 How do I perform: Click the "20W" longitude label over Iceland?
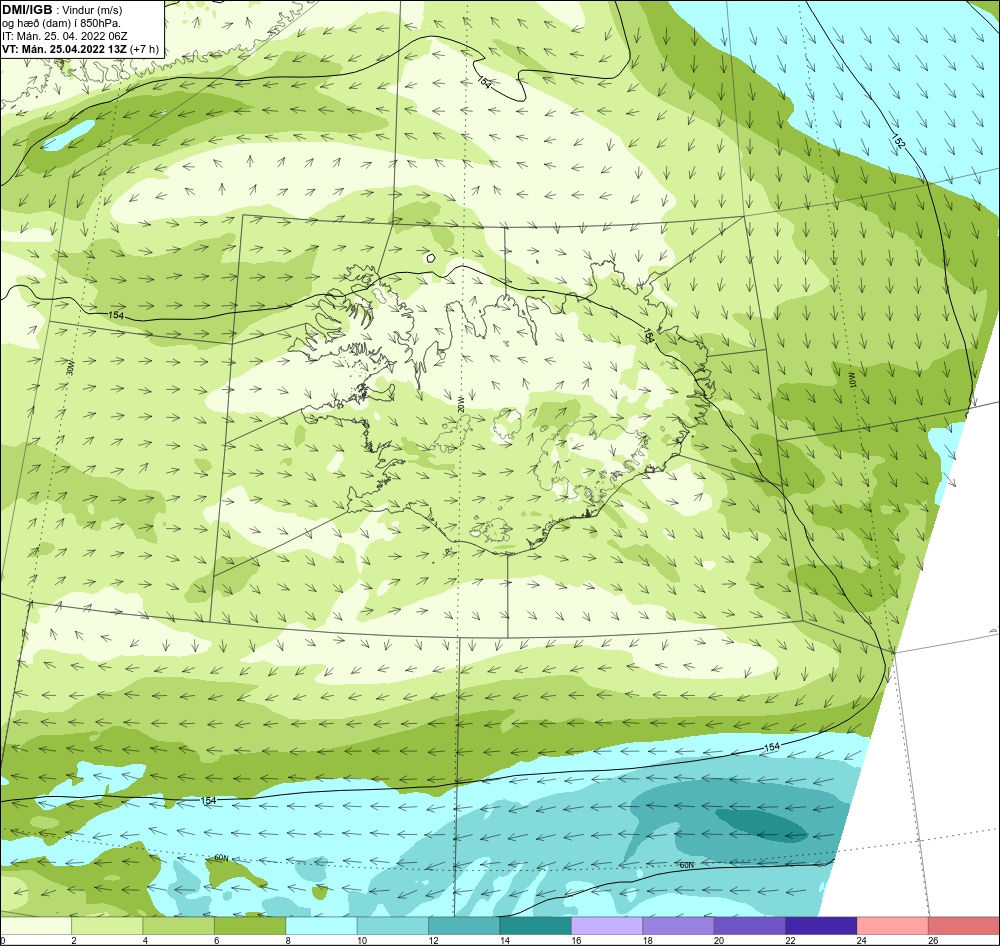coord(461,403)
